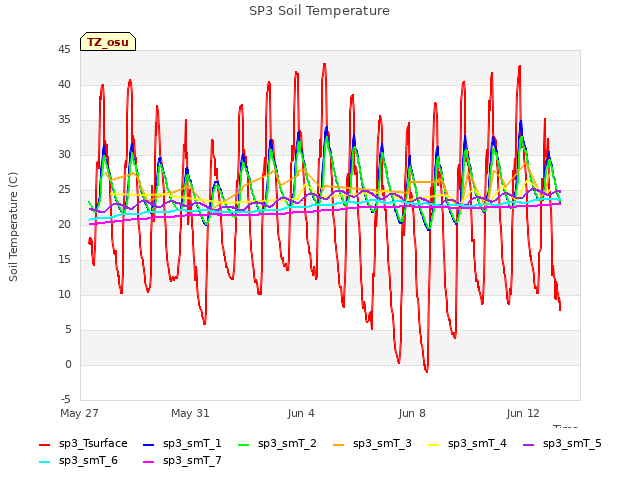This screenshot has width=640, height=480.
Task: Click the cyan sp3_smT_6 legend swatch
Action: point(44,462)
